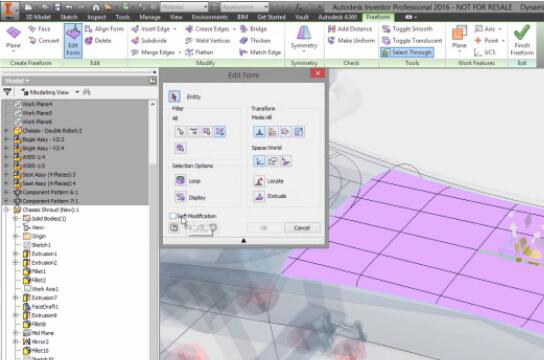Select the Make Uniform tool
Screen dimensions: 544x360
[x=351, y=41]
